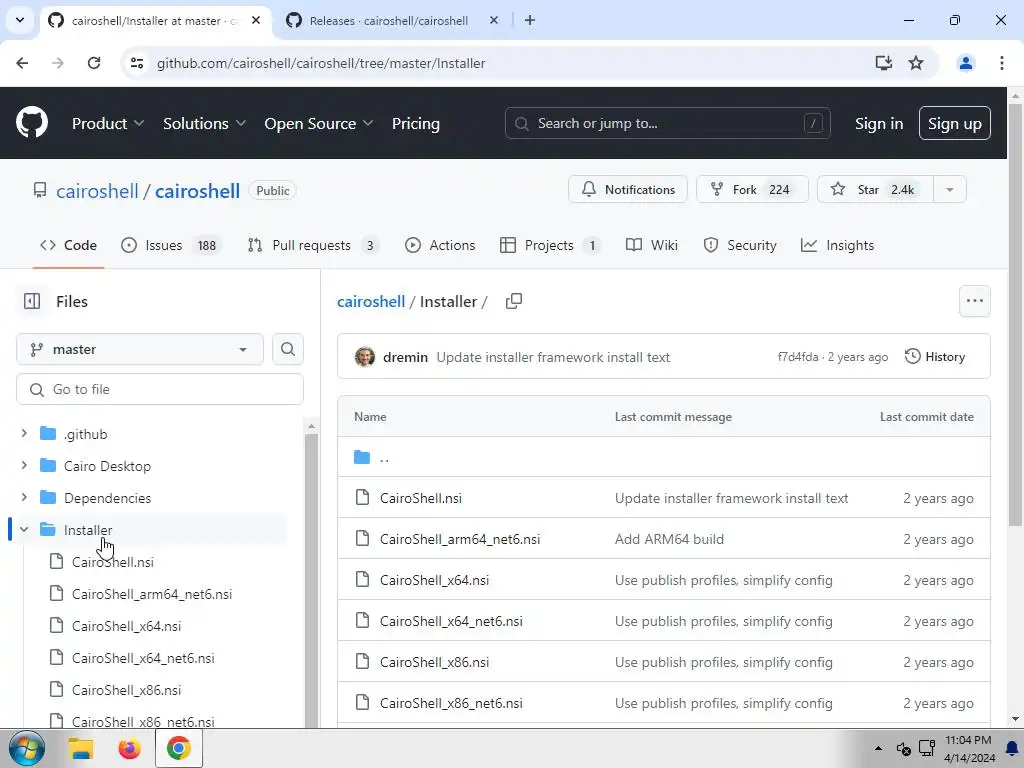Open parent directory folder row
Image resolution: width=1024 pixels, height=768 pixels.
click(664, 457)
